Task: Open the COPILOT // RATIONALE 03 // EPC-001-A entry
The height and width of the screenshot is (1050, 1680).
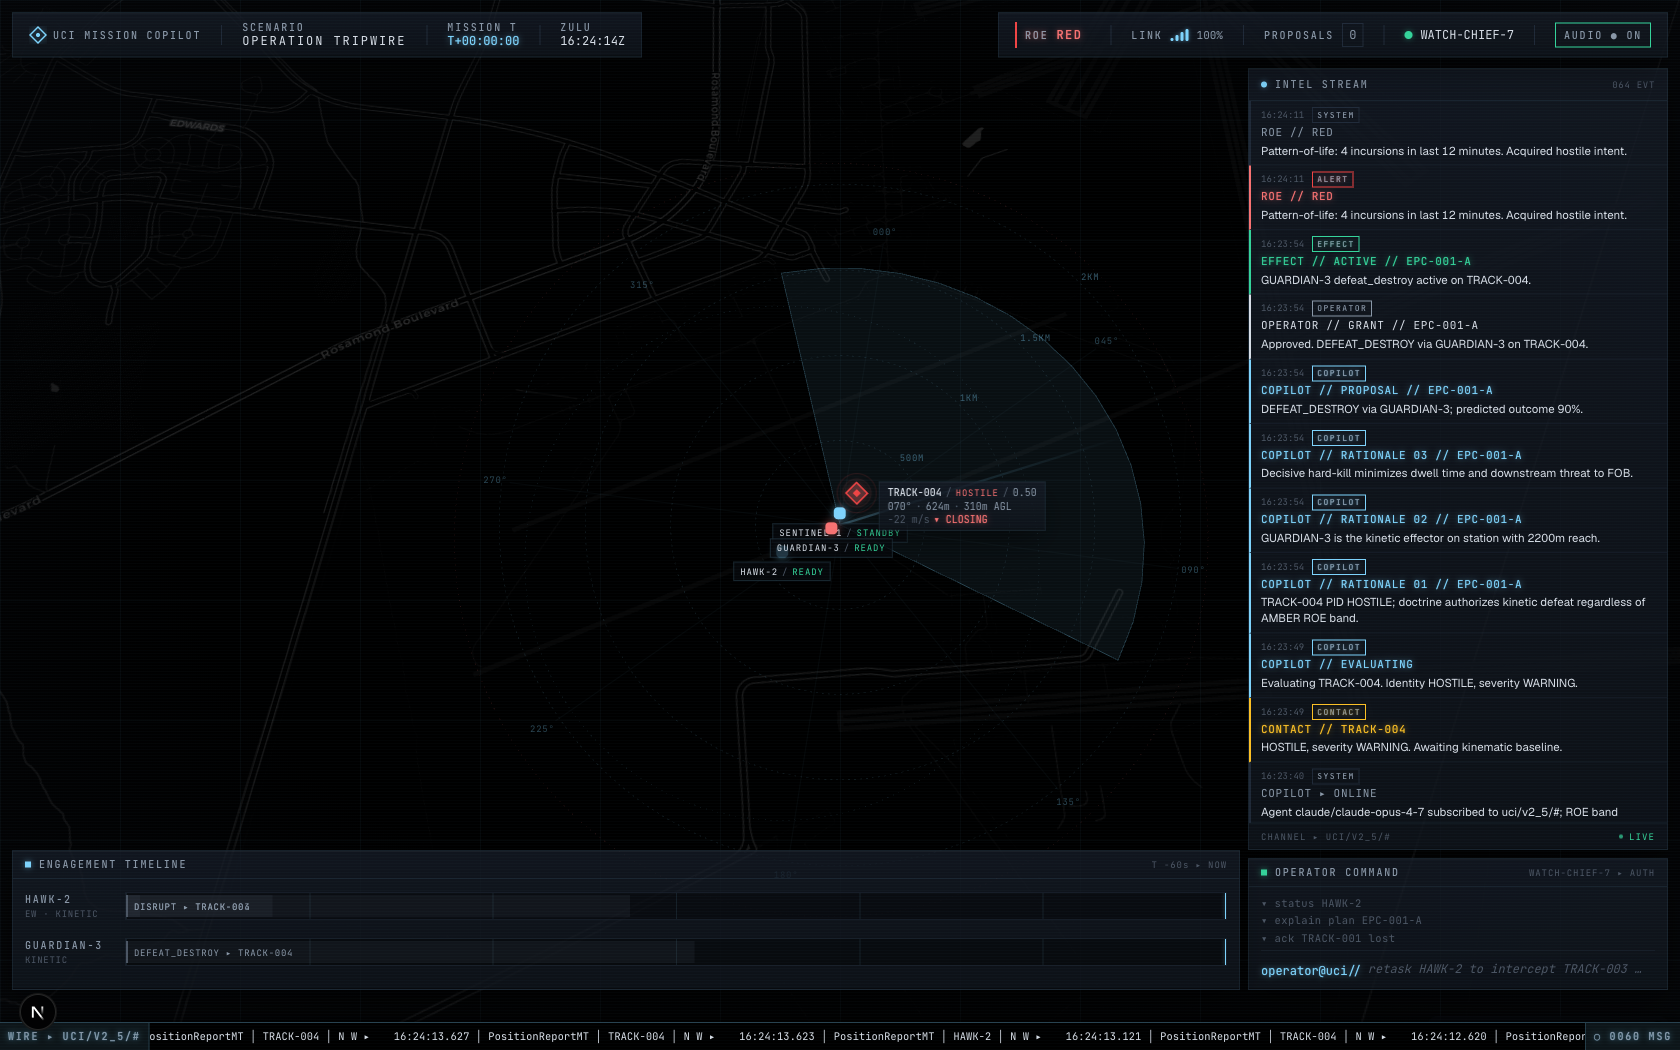Action: [1458, 455]
